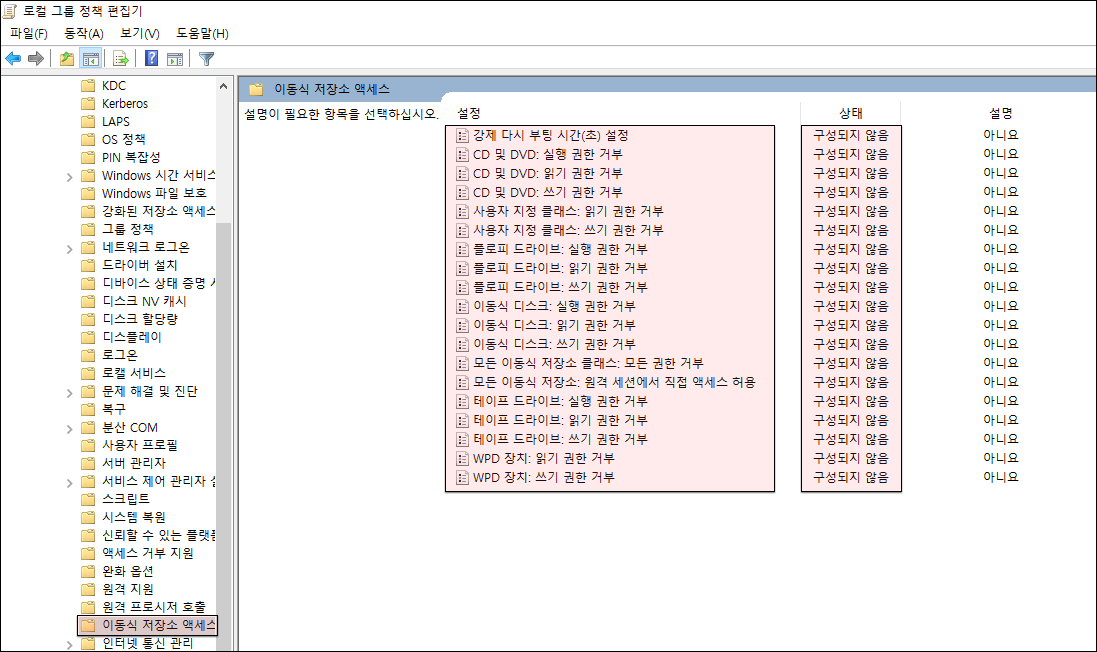Select the 그룹 정책 folder

pyautogui.click(x=128, y=229)
